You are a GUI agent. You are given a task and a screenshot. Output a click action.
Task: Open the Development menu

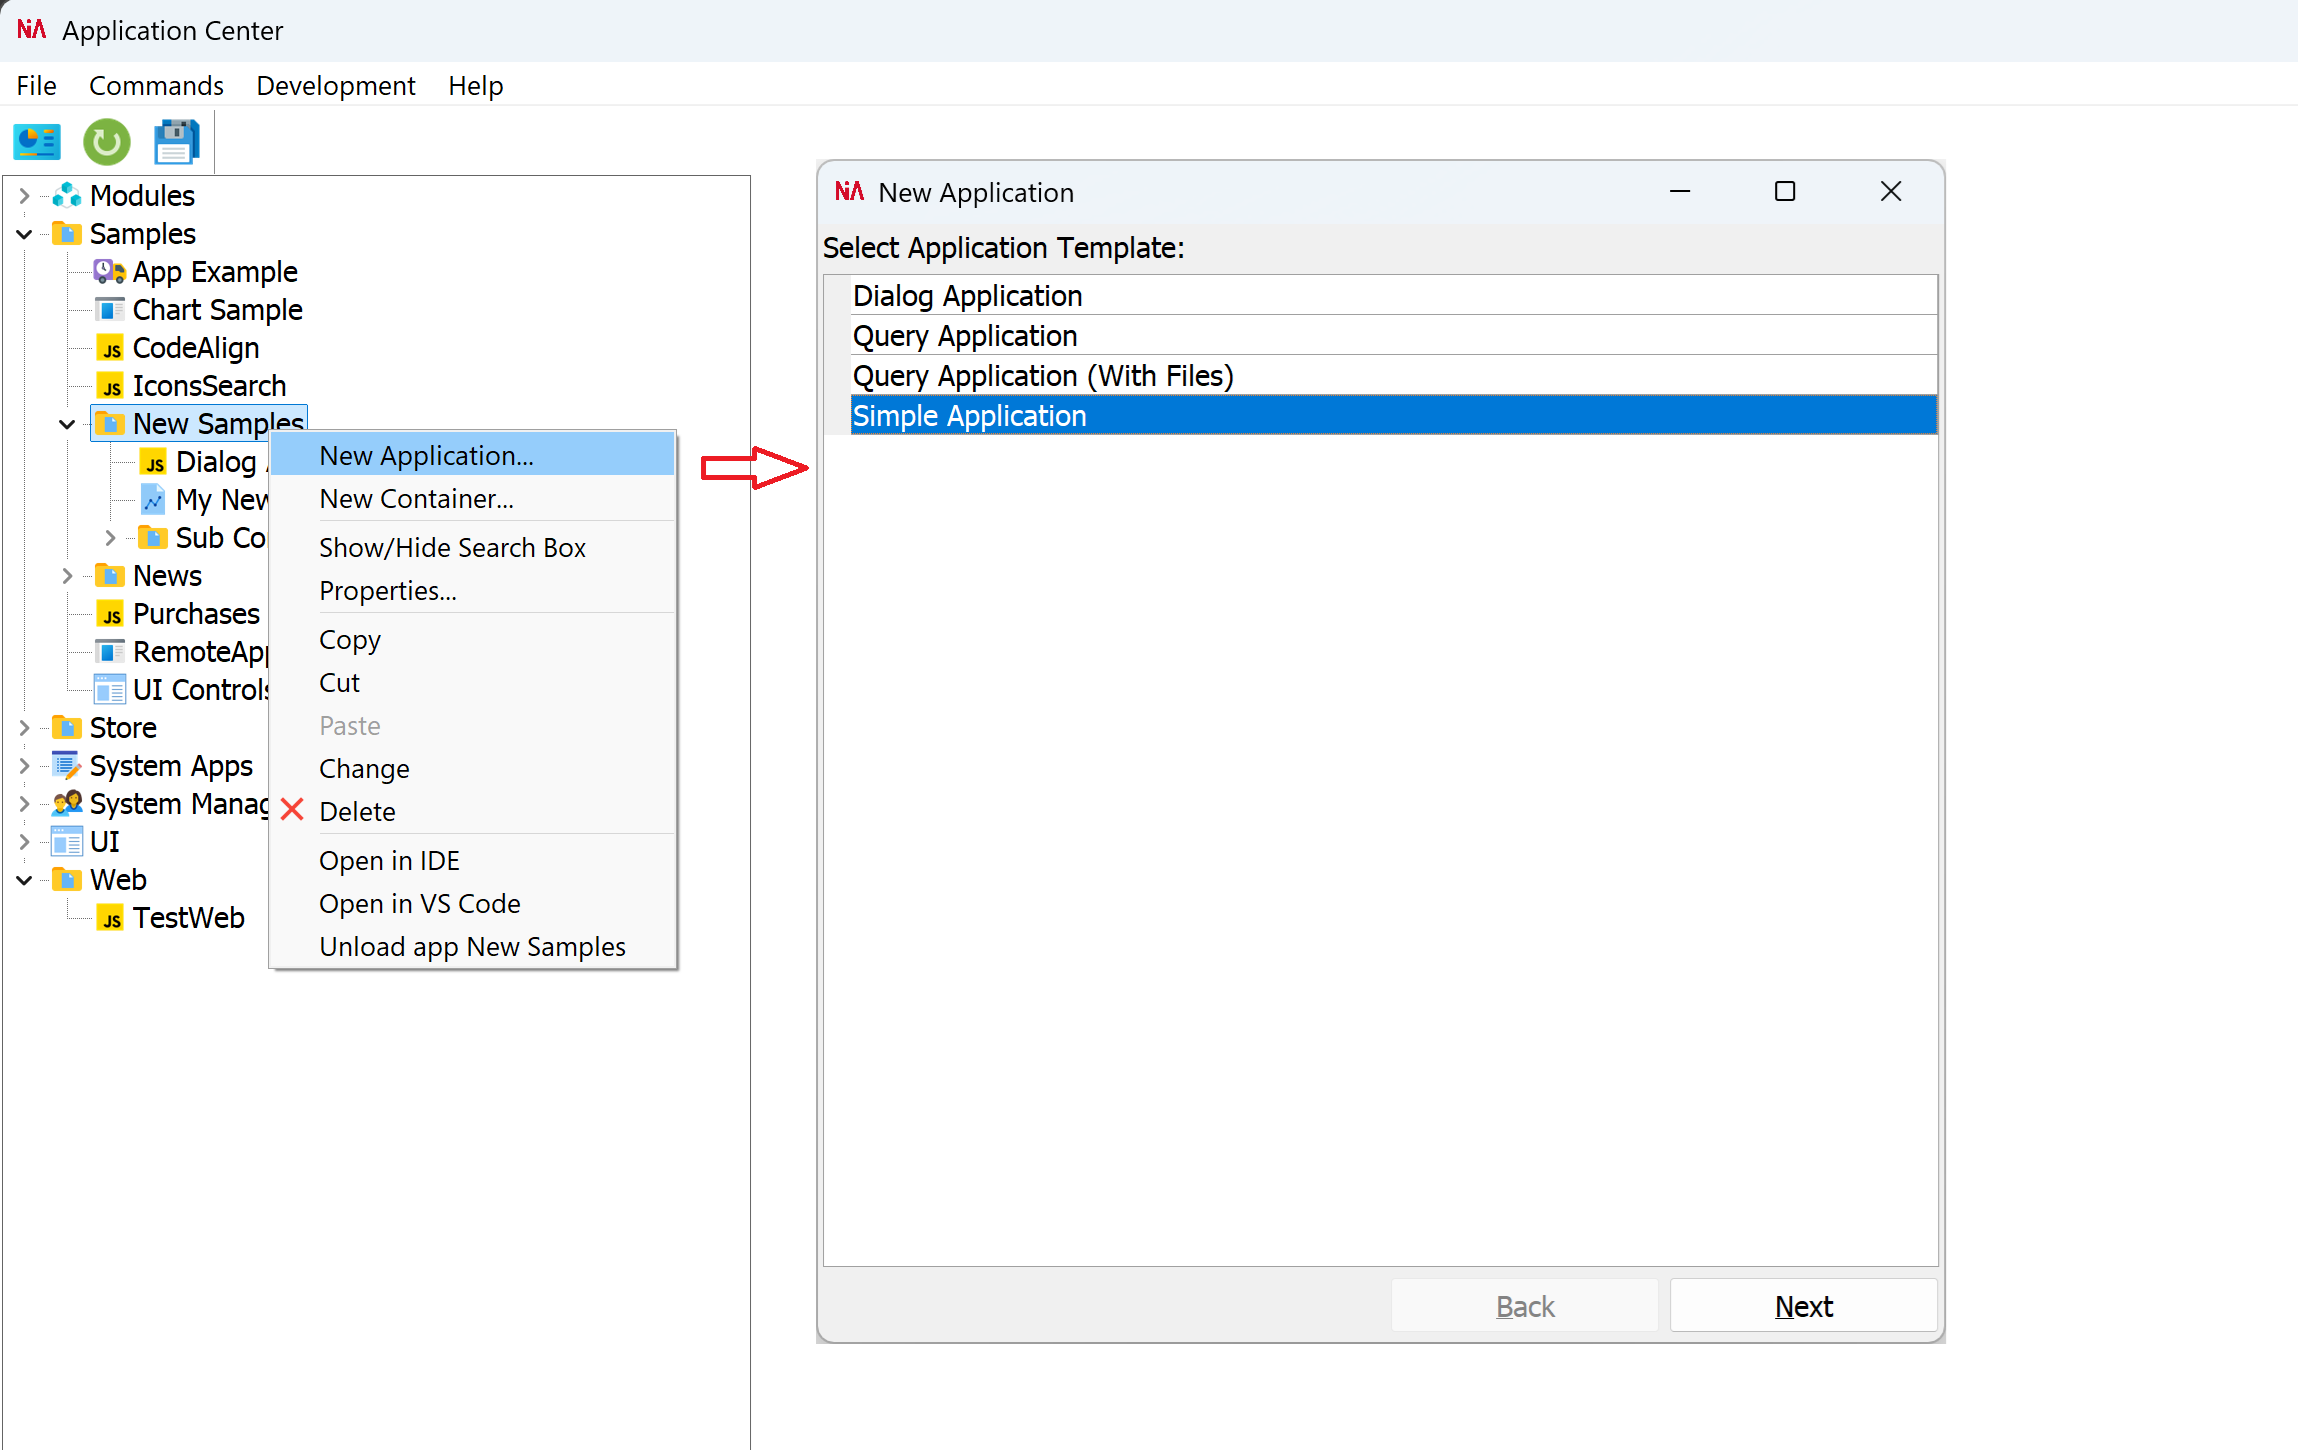[336, 86]
